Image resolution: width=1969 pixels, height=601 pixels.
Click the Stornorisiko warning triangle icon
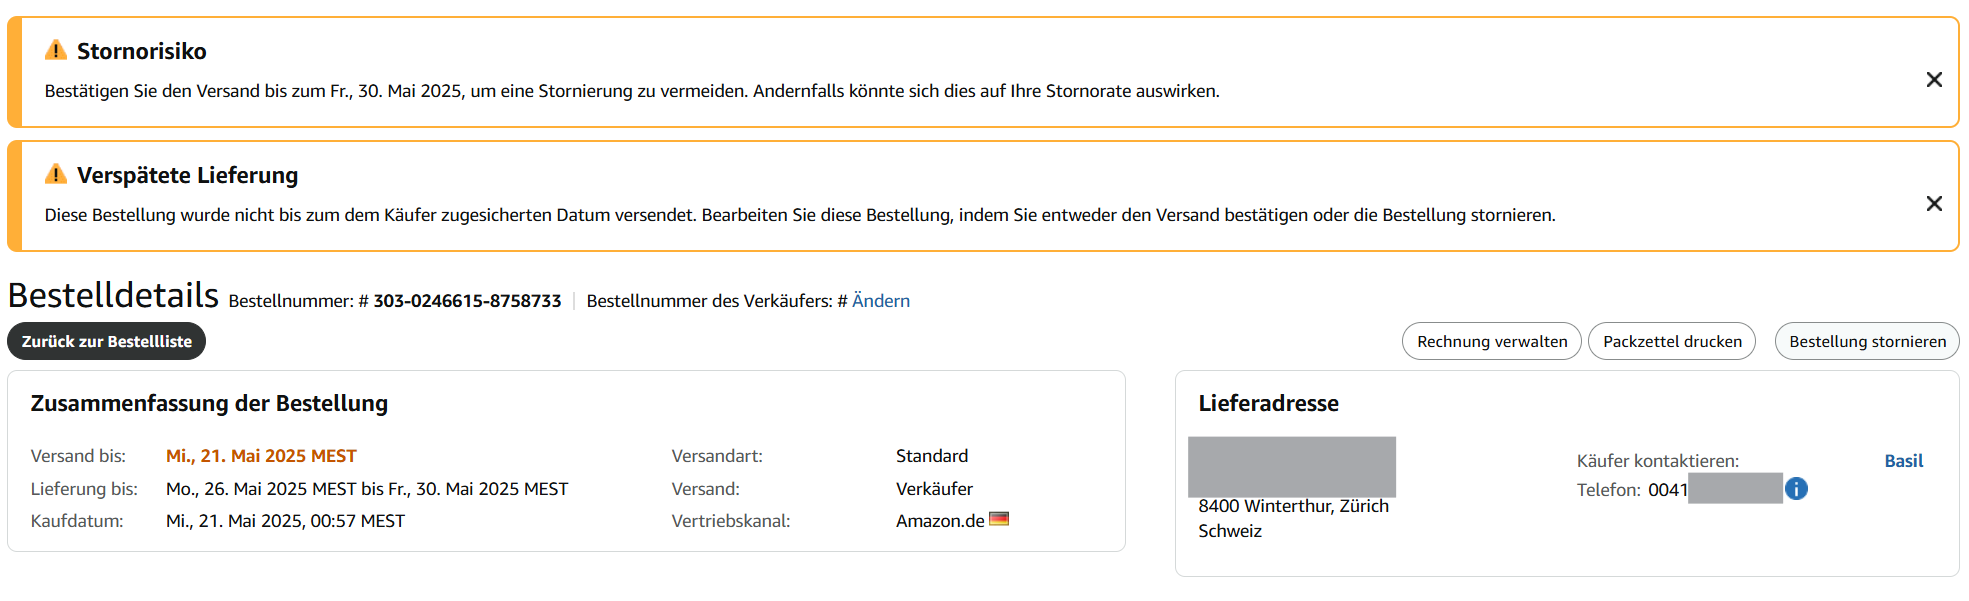pos(56,50)
